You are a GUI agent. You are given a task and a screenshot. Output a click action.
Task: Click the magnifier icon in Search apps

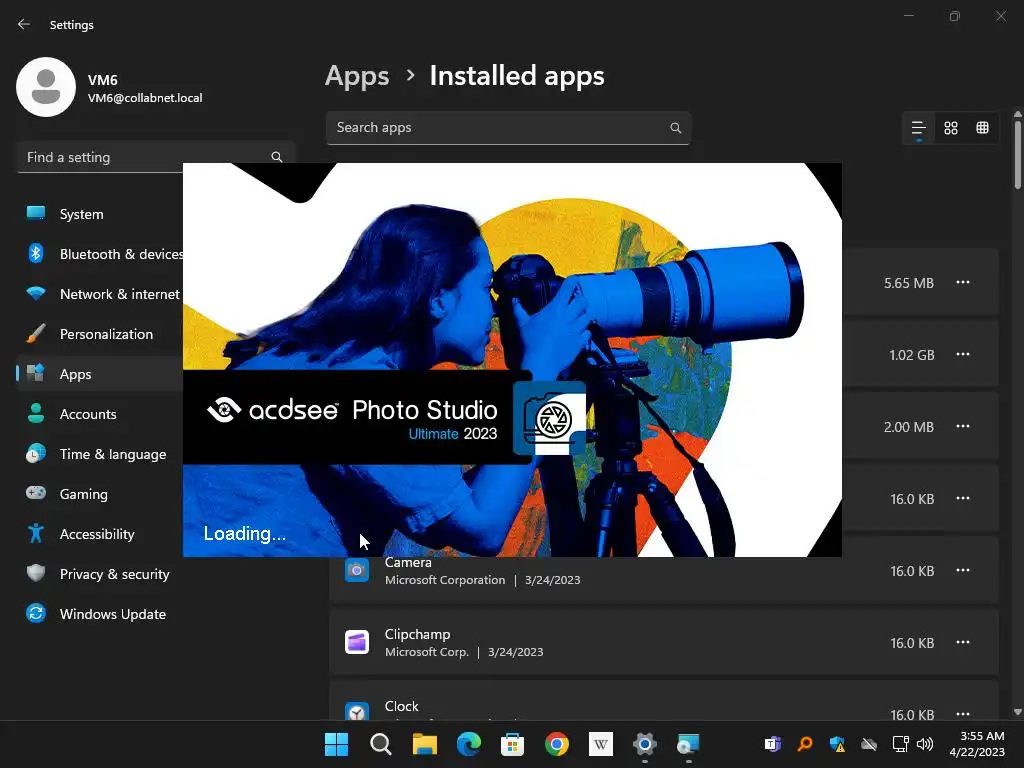[676, 128]
